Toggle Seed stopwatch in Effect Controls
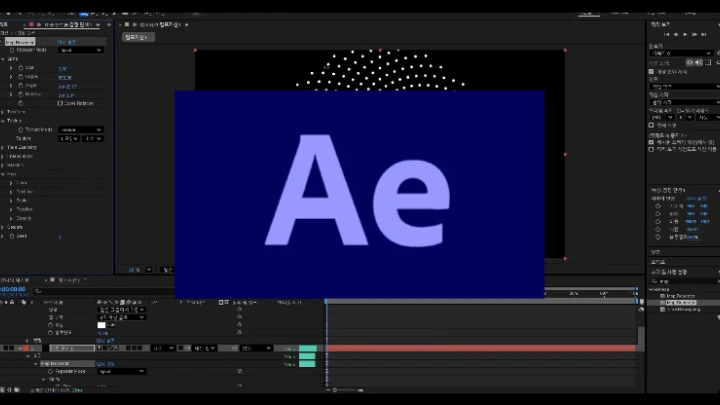The height and width of the screenshot is (405, 720). 12,236
